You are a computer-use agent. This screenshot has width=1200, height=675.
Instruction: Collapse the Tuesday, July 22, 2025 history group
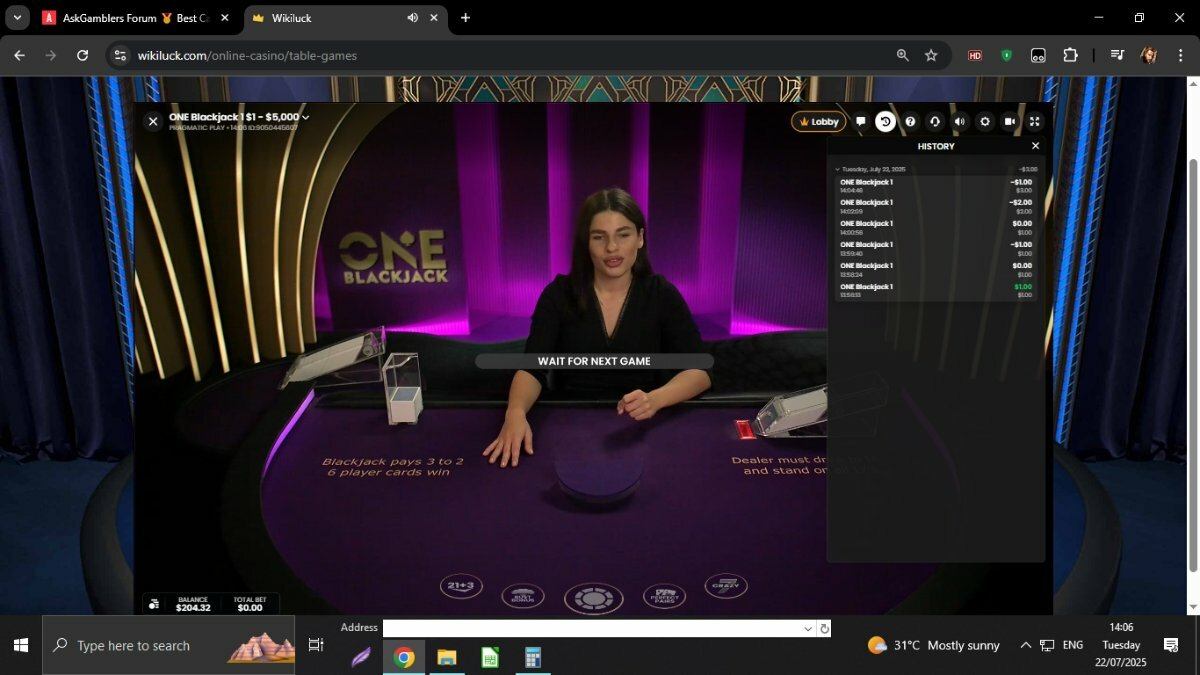[838, 169]
